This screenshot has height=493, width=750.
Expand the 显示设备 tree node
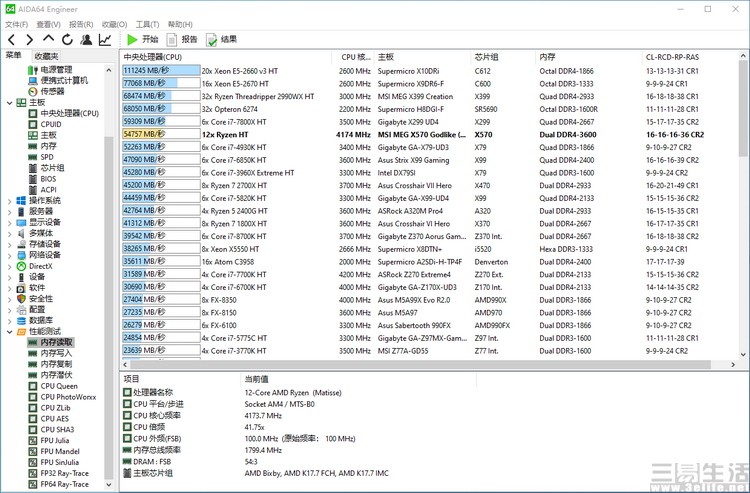click(x=10, y=223)
